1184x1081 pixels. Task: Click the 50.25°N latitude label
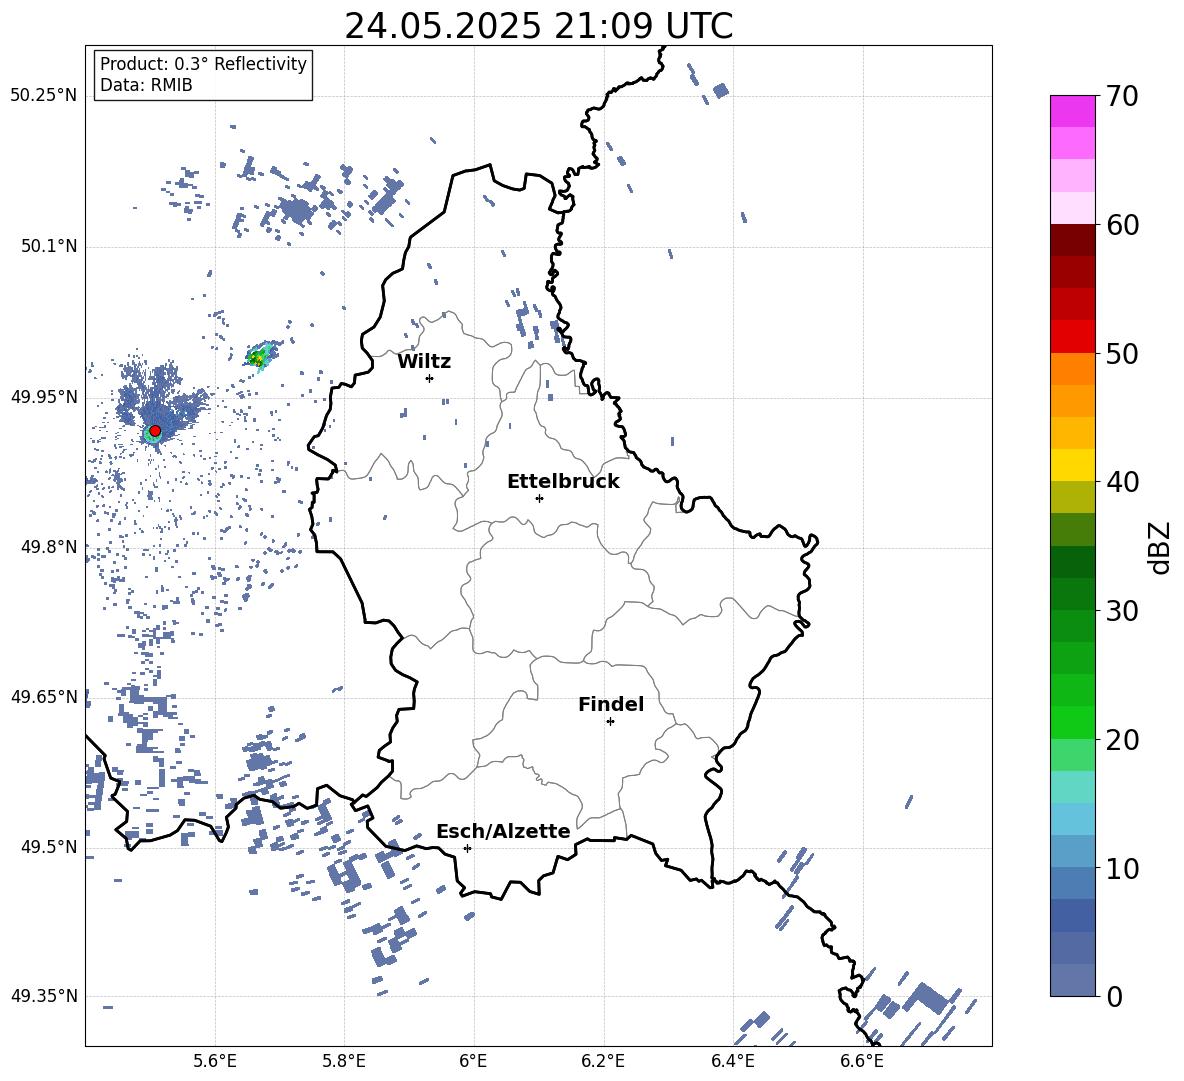(x=44, y=96)
